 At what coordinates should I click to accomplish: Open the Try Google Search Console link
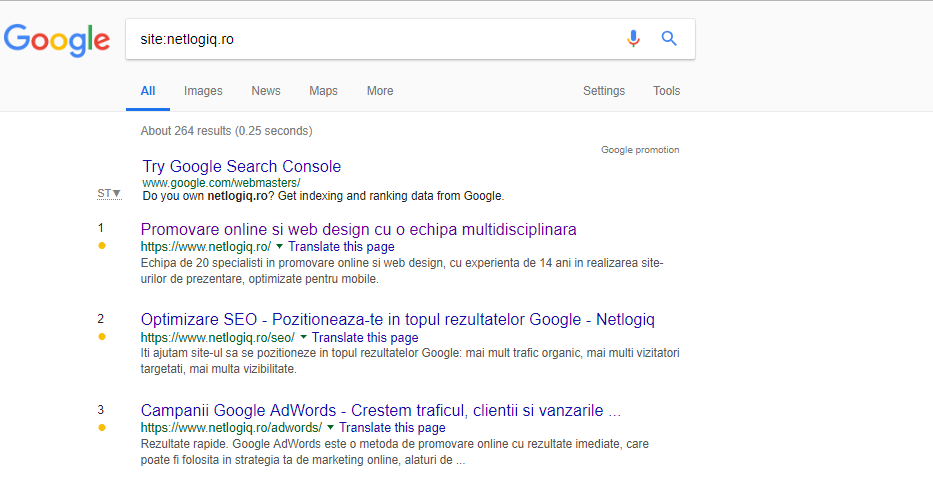(242, 166)
